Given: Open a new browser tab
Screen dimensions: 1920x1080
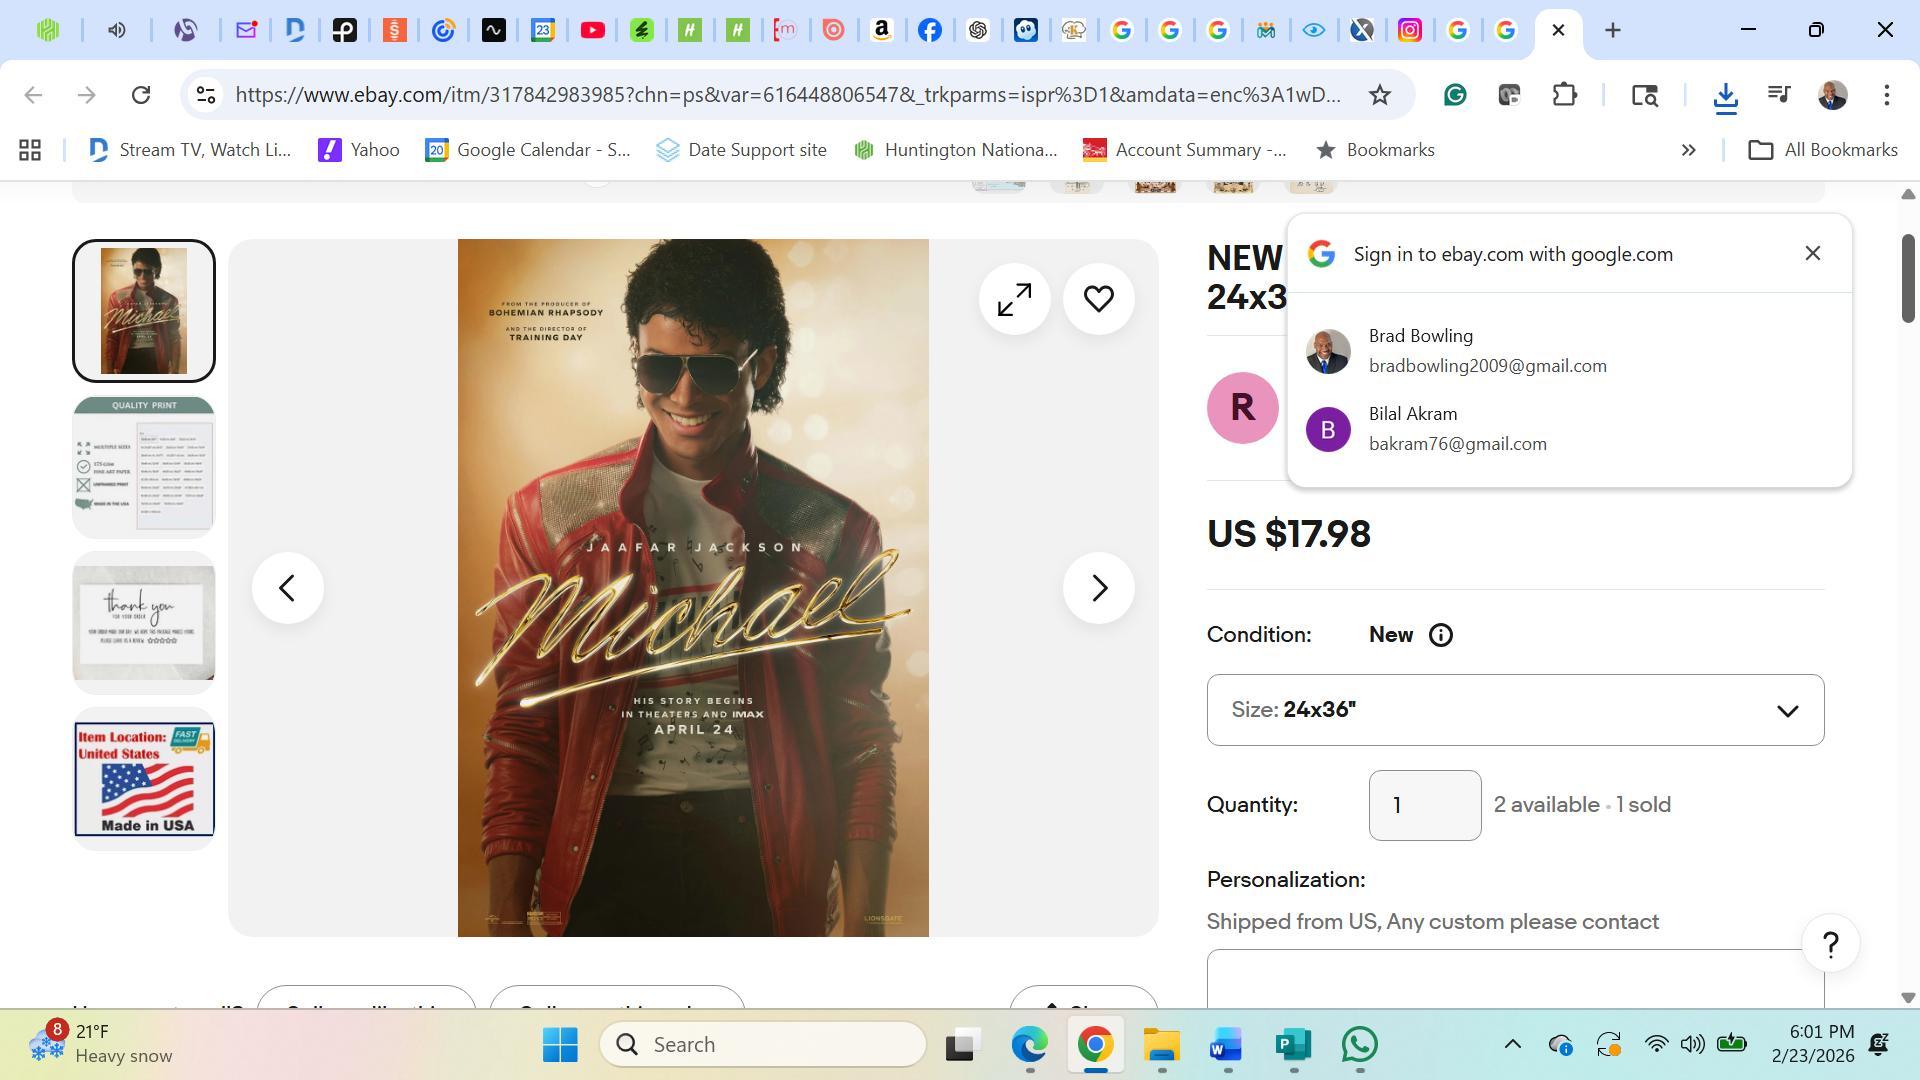Looking at the screenshot, I should pyautogui.click(x=1612, y=30).
